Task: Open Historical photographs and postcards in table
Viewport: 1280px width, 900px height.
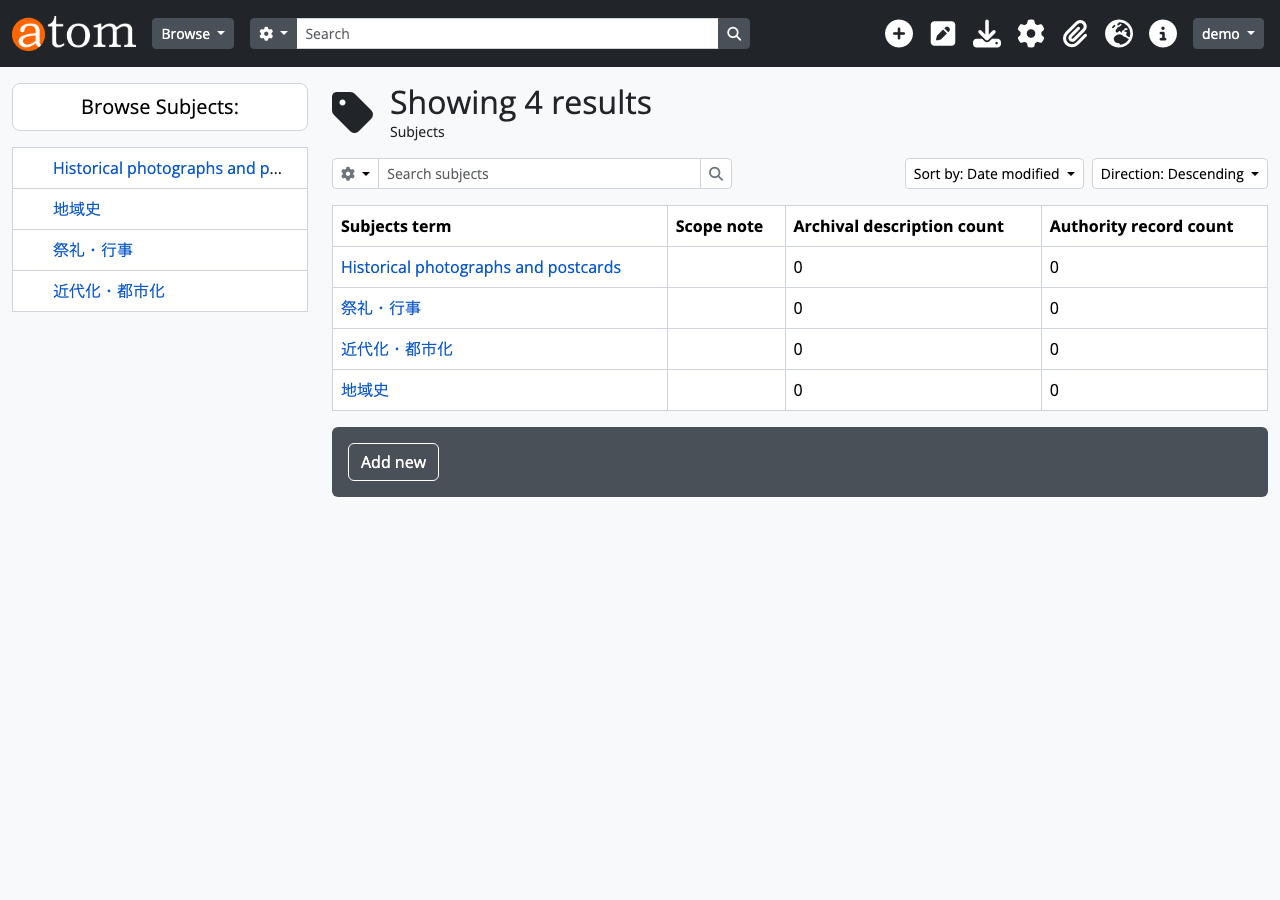Action: point(481,267)
